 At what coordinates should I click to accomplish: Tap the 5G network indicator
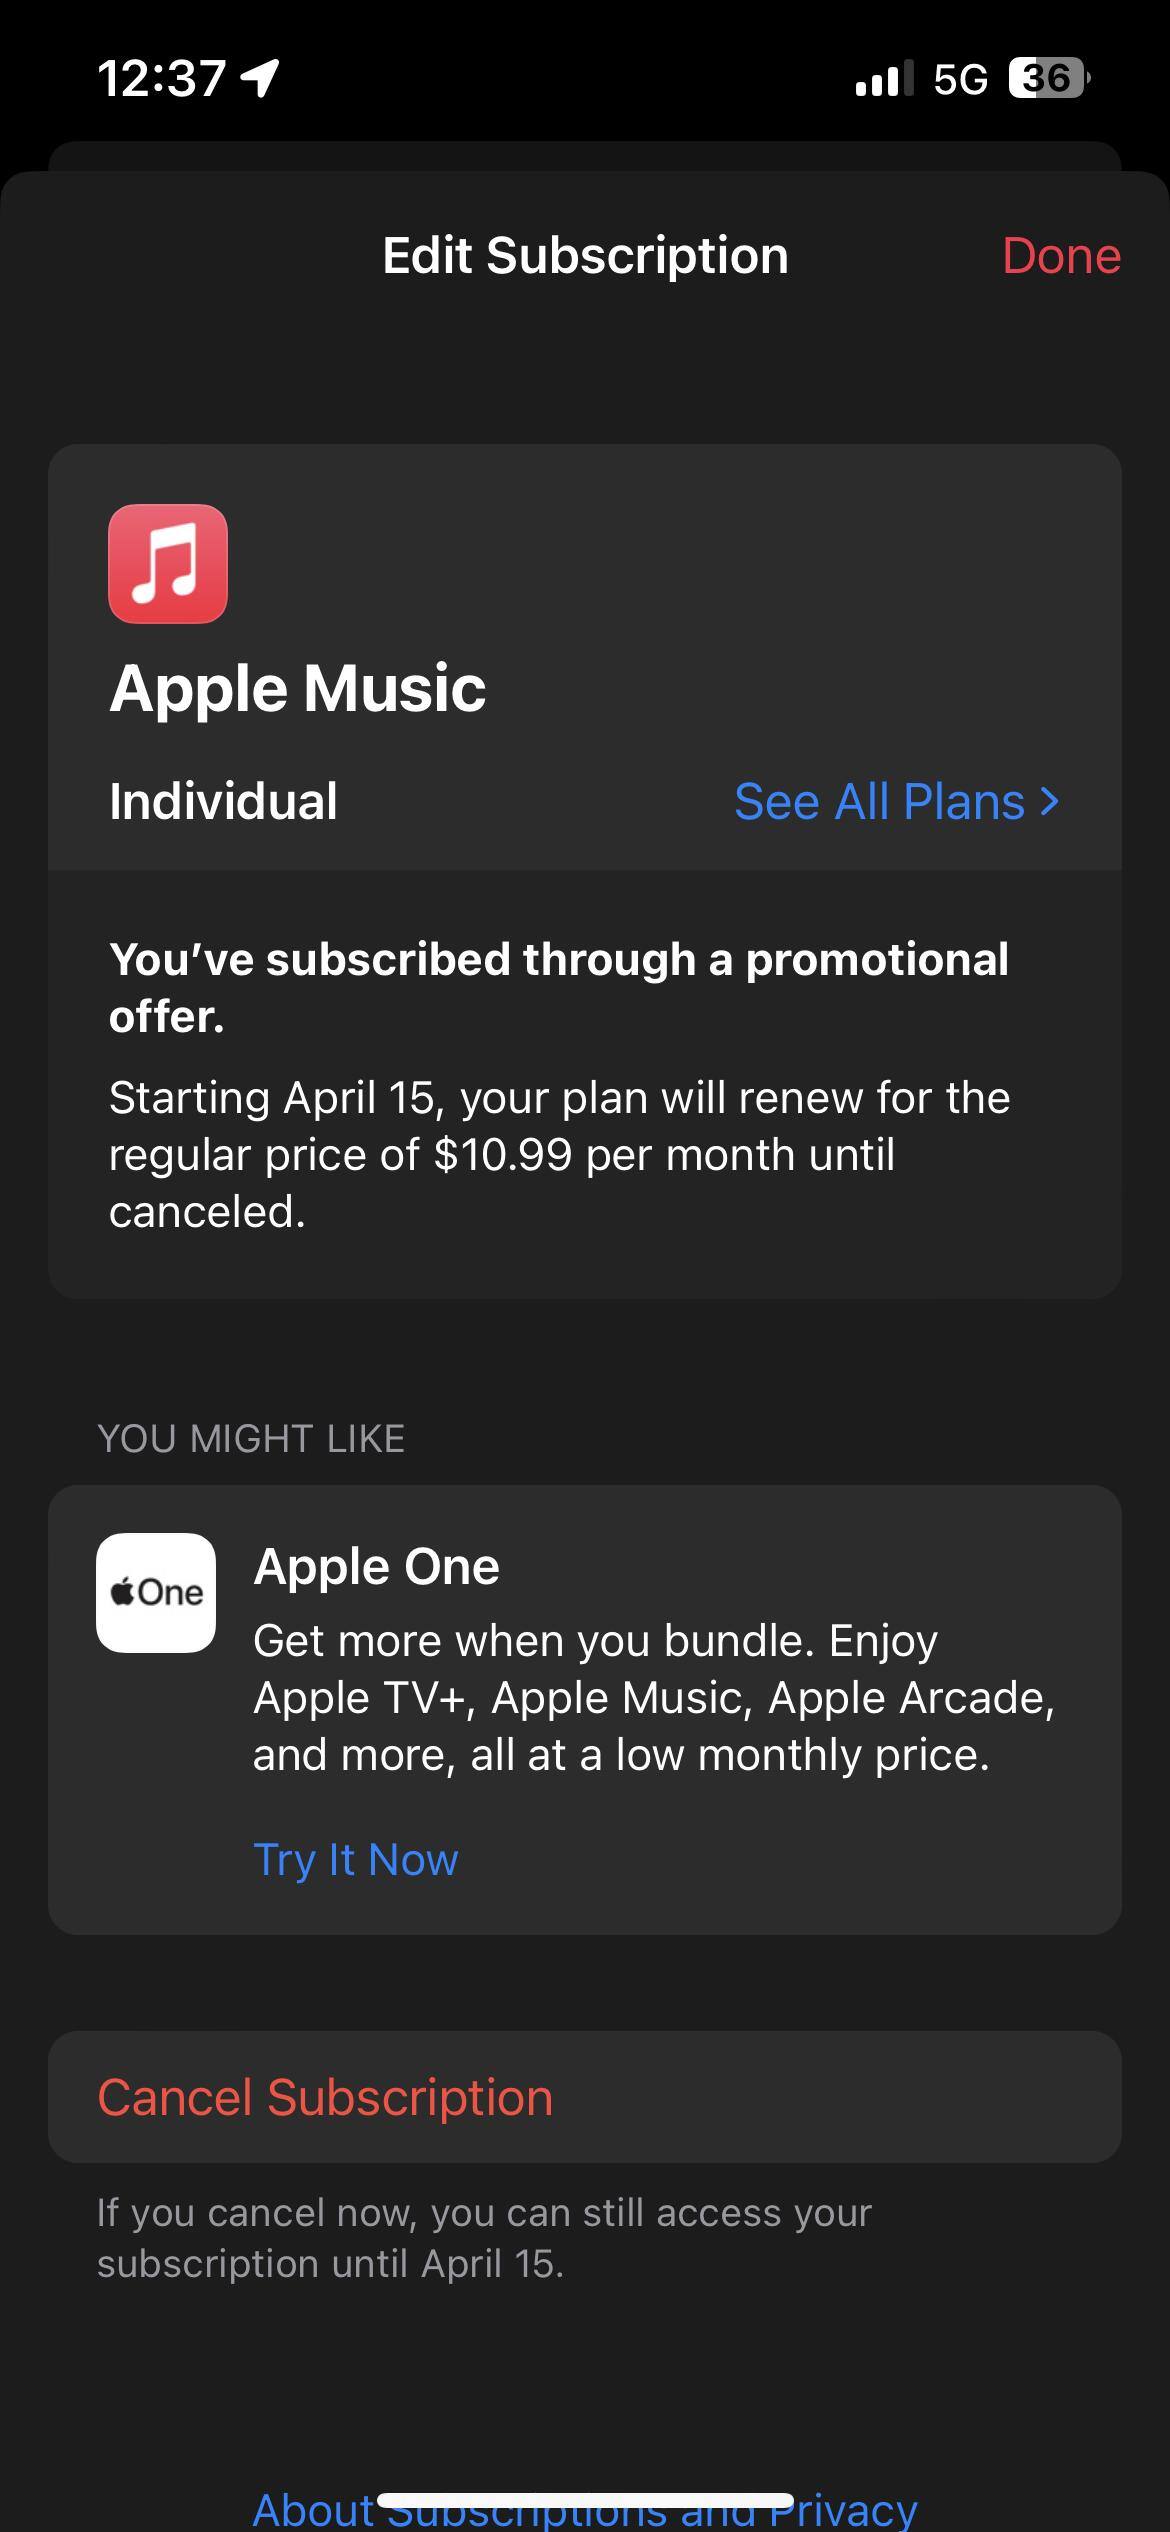pos(960,78)
